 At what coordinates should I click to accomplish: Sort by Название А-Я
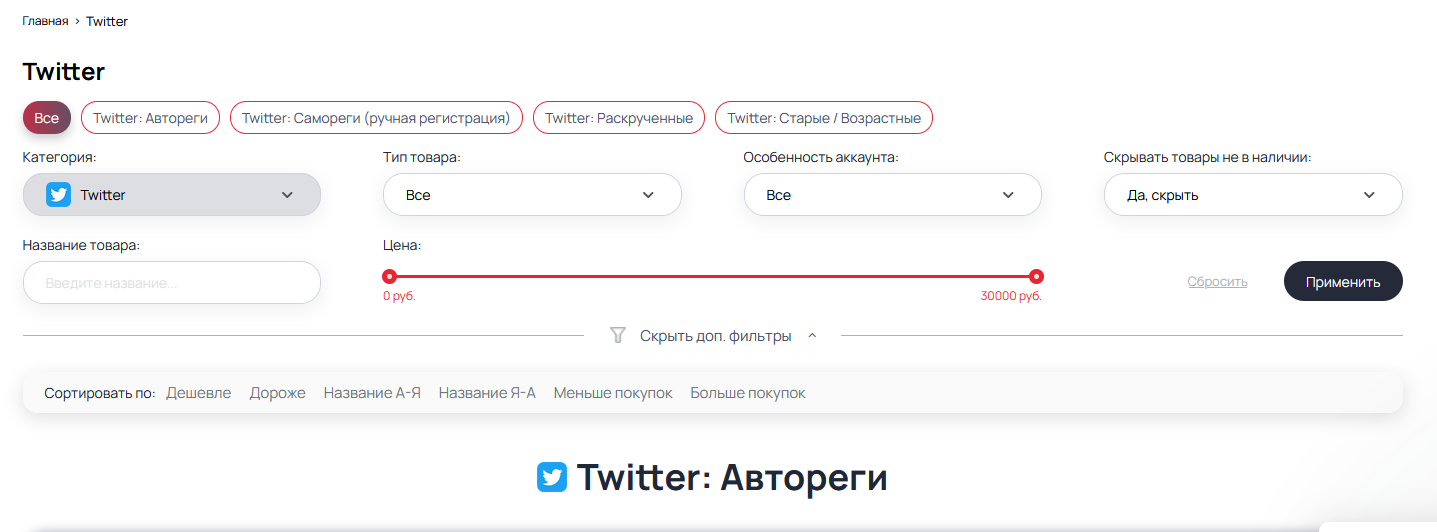[372, 393]
